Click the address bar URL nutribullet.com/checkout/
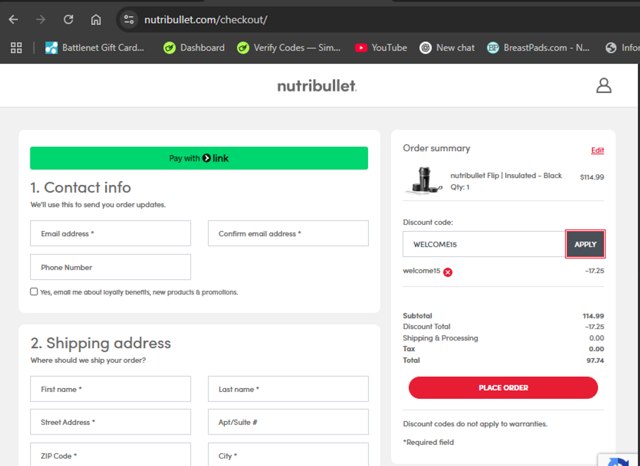 coord(206,20)
